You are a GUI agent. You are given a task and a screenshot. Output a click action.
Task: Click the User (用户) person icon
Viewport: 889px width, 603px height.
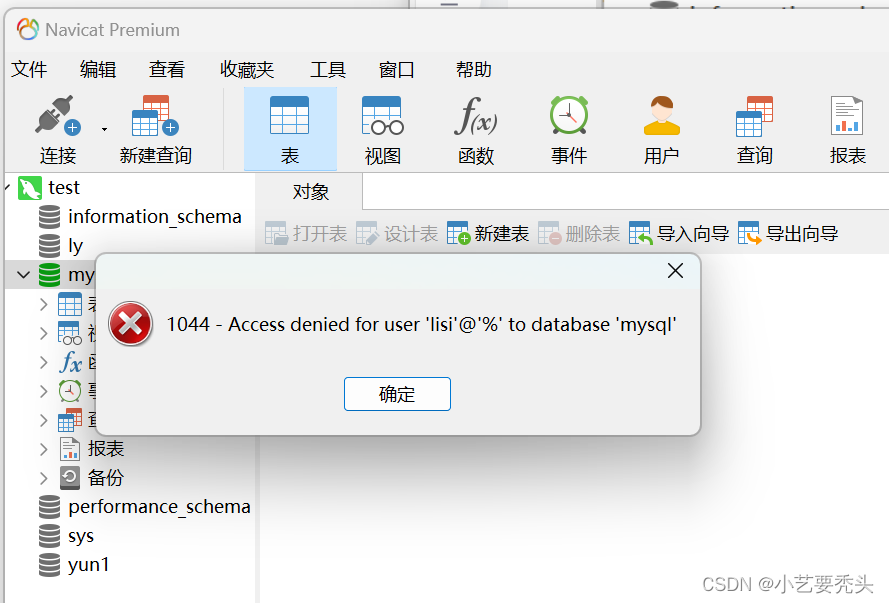[662, 116]
